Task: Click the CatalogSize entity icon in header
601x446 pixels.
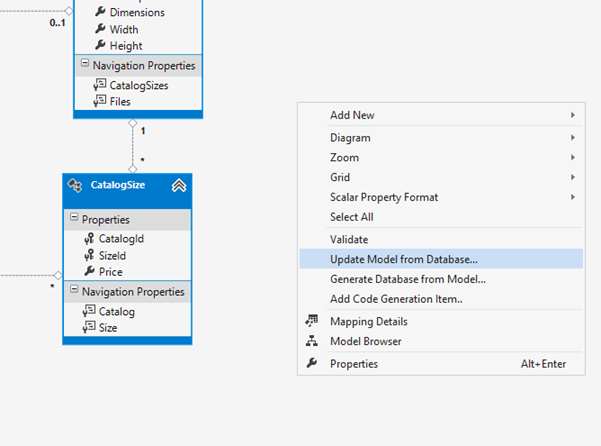Action: pyautogui.click(x=75, y=185)
